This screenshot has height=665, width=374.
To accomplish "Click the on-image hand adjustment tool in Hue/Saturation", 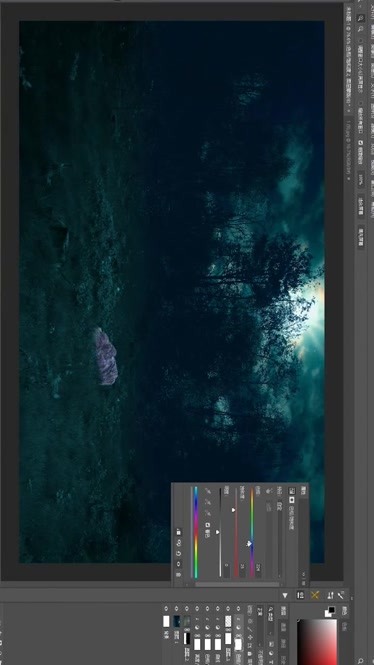I will point(268,491).
